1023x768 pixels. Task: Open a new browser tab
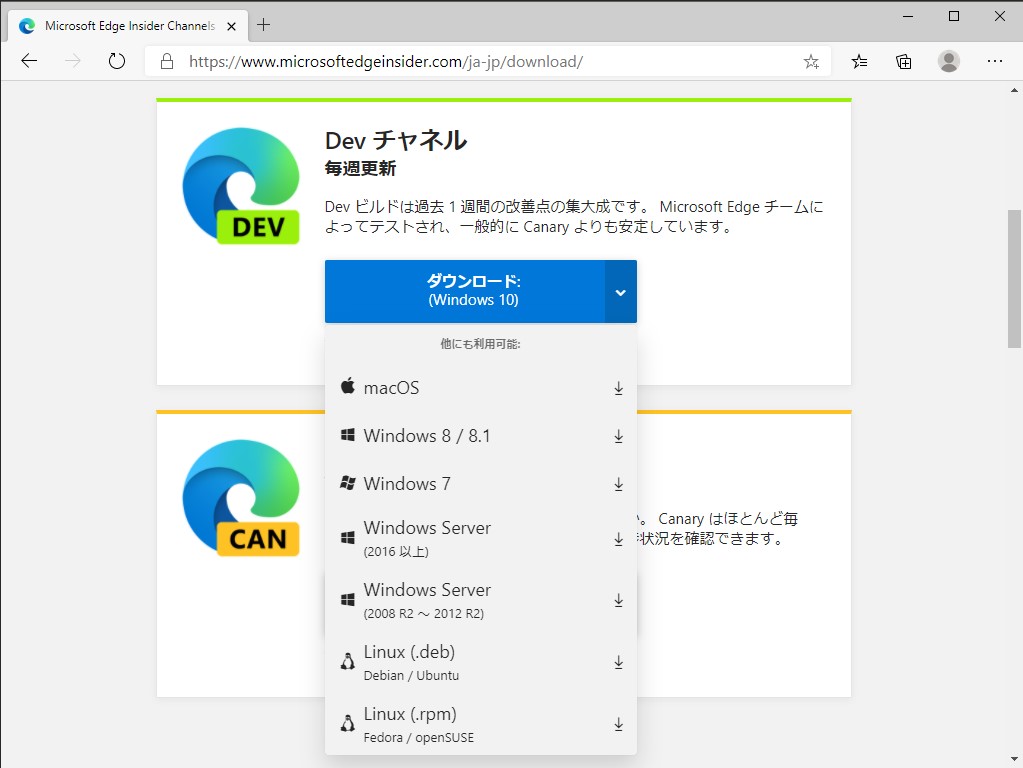point(263,25)
